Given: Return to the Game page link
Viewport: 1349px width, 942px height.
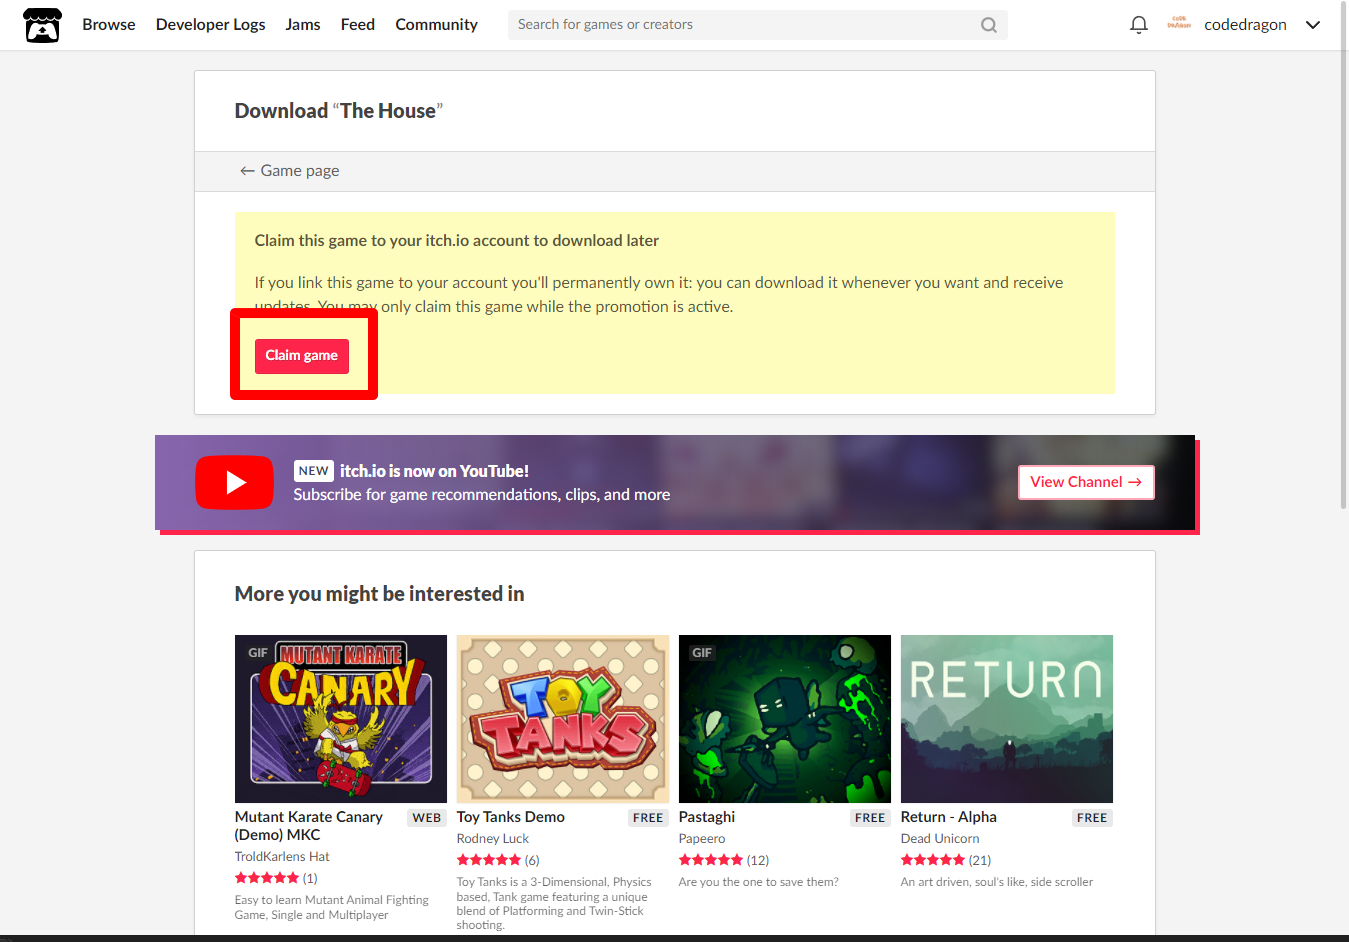Looking at the screenshot, I should click(290, 171).
